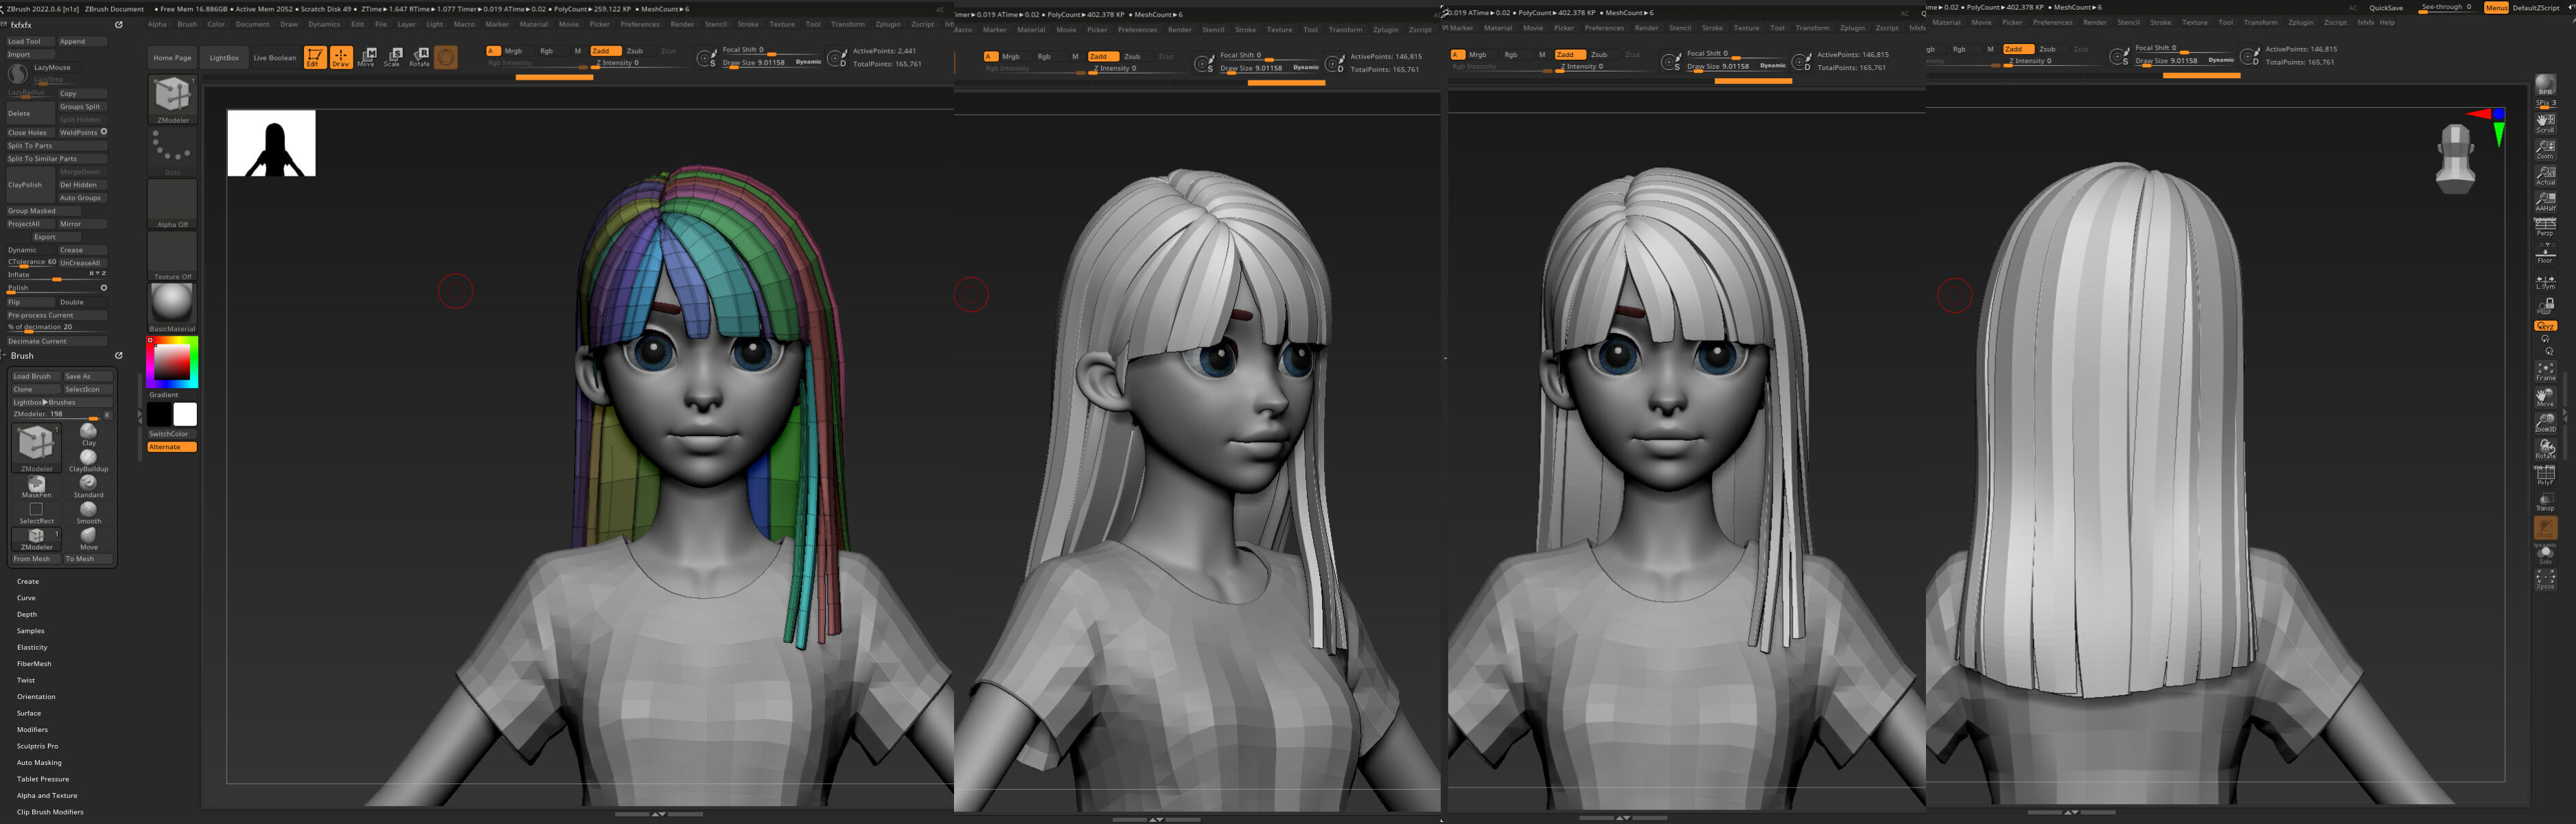
Task: Click refresh icon beside Brush palette title
Action: click(118, 355)
